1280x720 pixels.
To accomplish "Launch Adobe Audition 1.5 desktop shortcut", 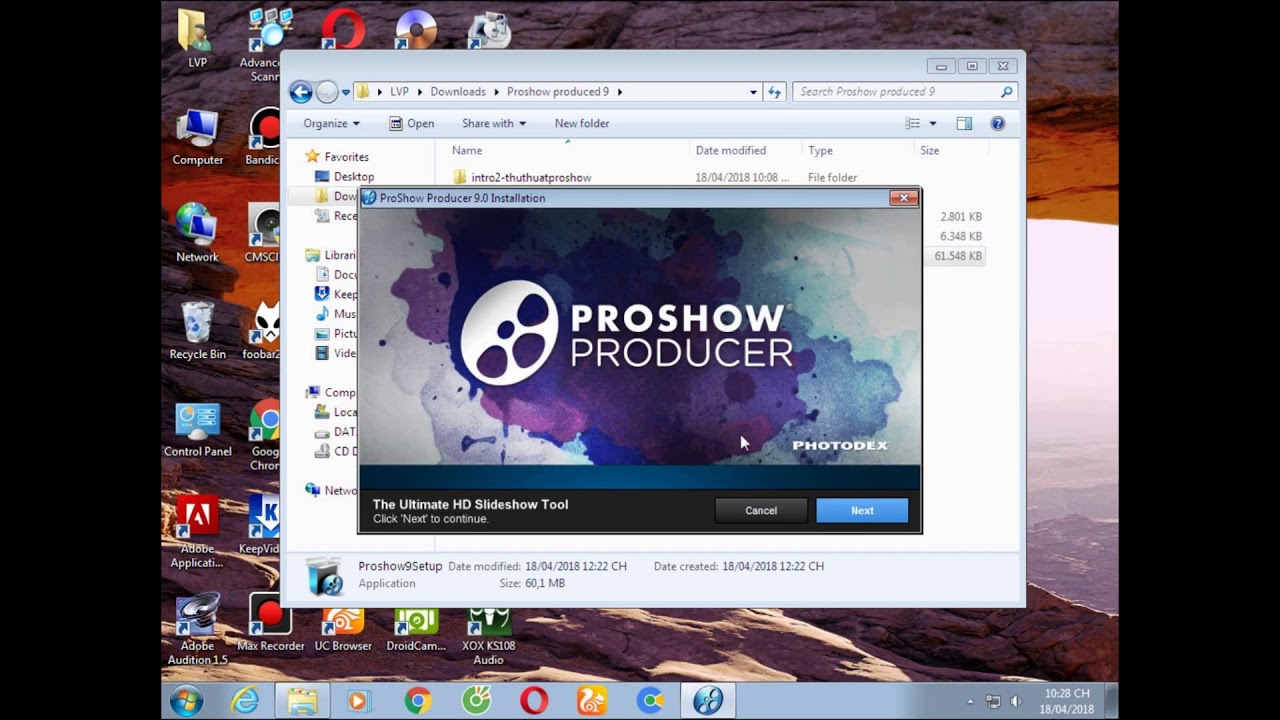I will coord(197,630).
